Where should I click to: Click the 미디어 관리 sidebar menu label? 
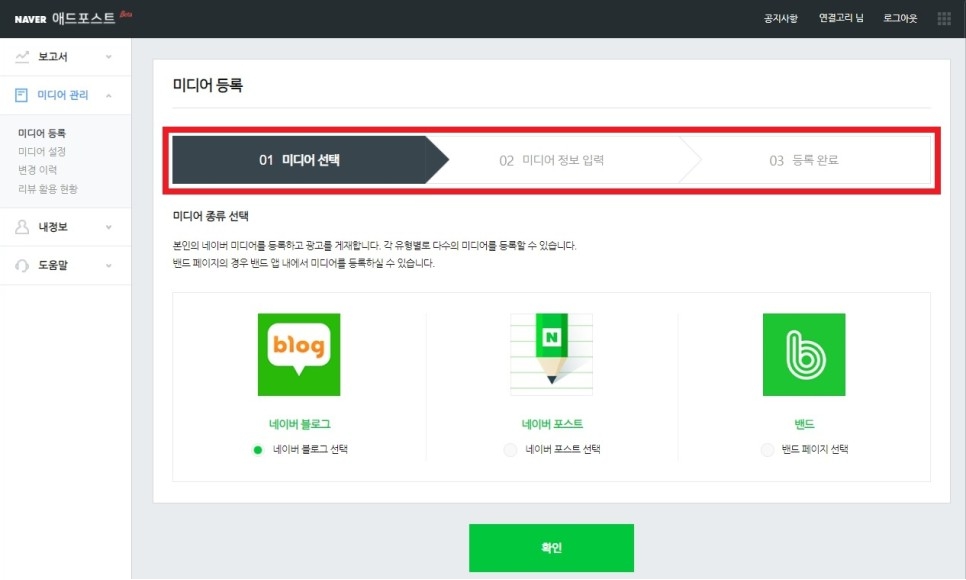point(63,95)
